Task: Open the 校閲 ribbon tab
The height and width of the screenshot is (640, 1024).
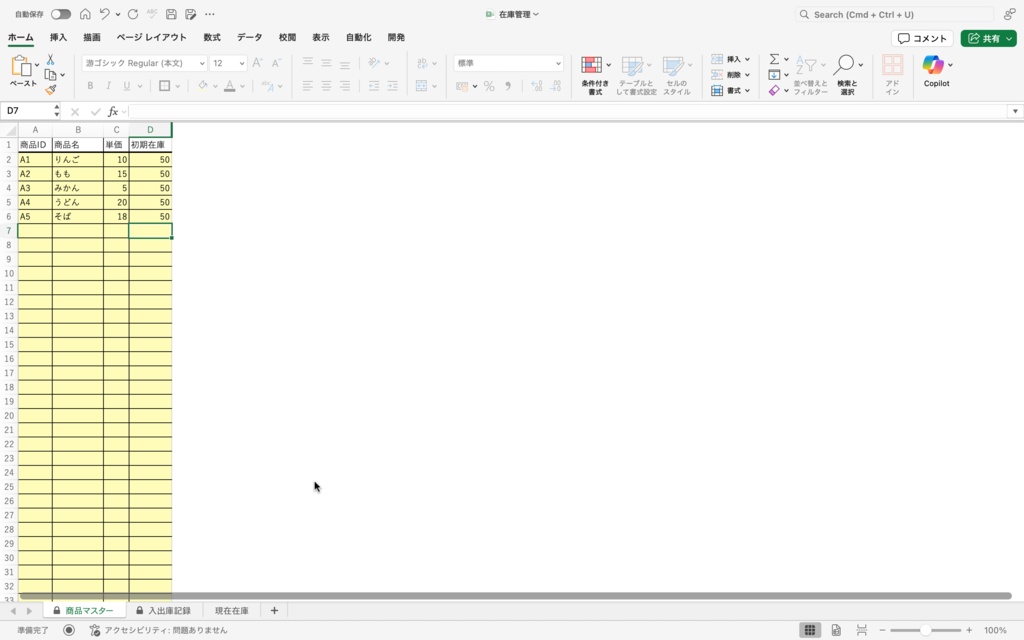Action: (x=287, y=37)
